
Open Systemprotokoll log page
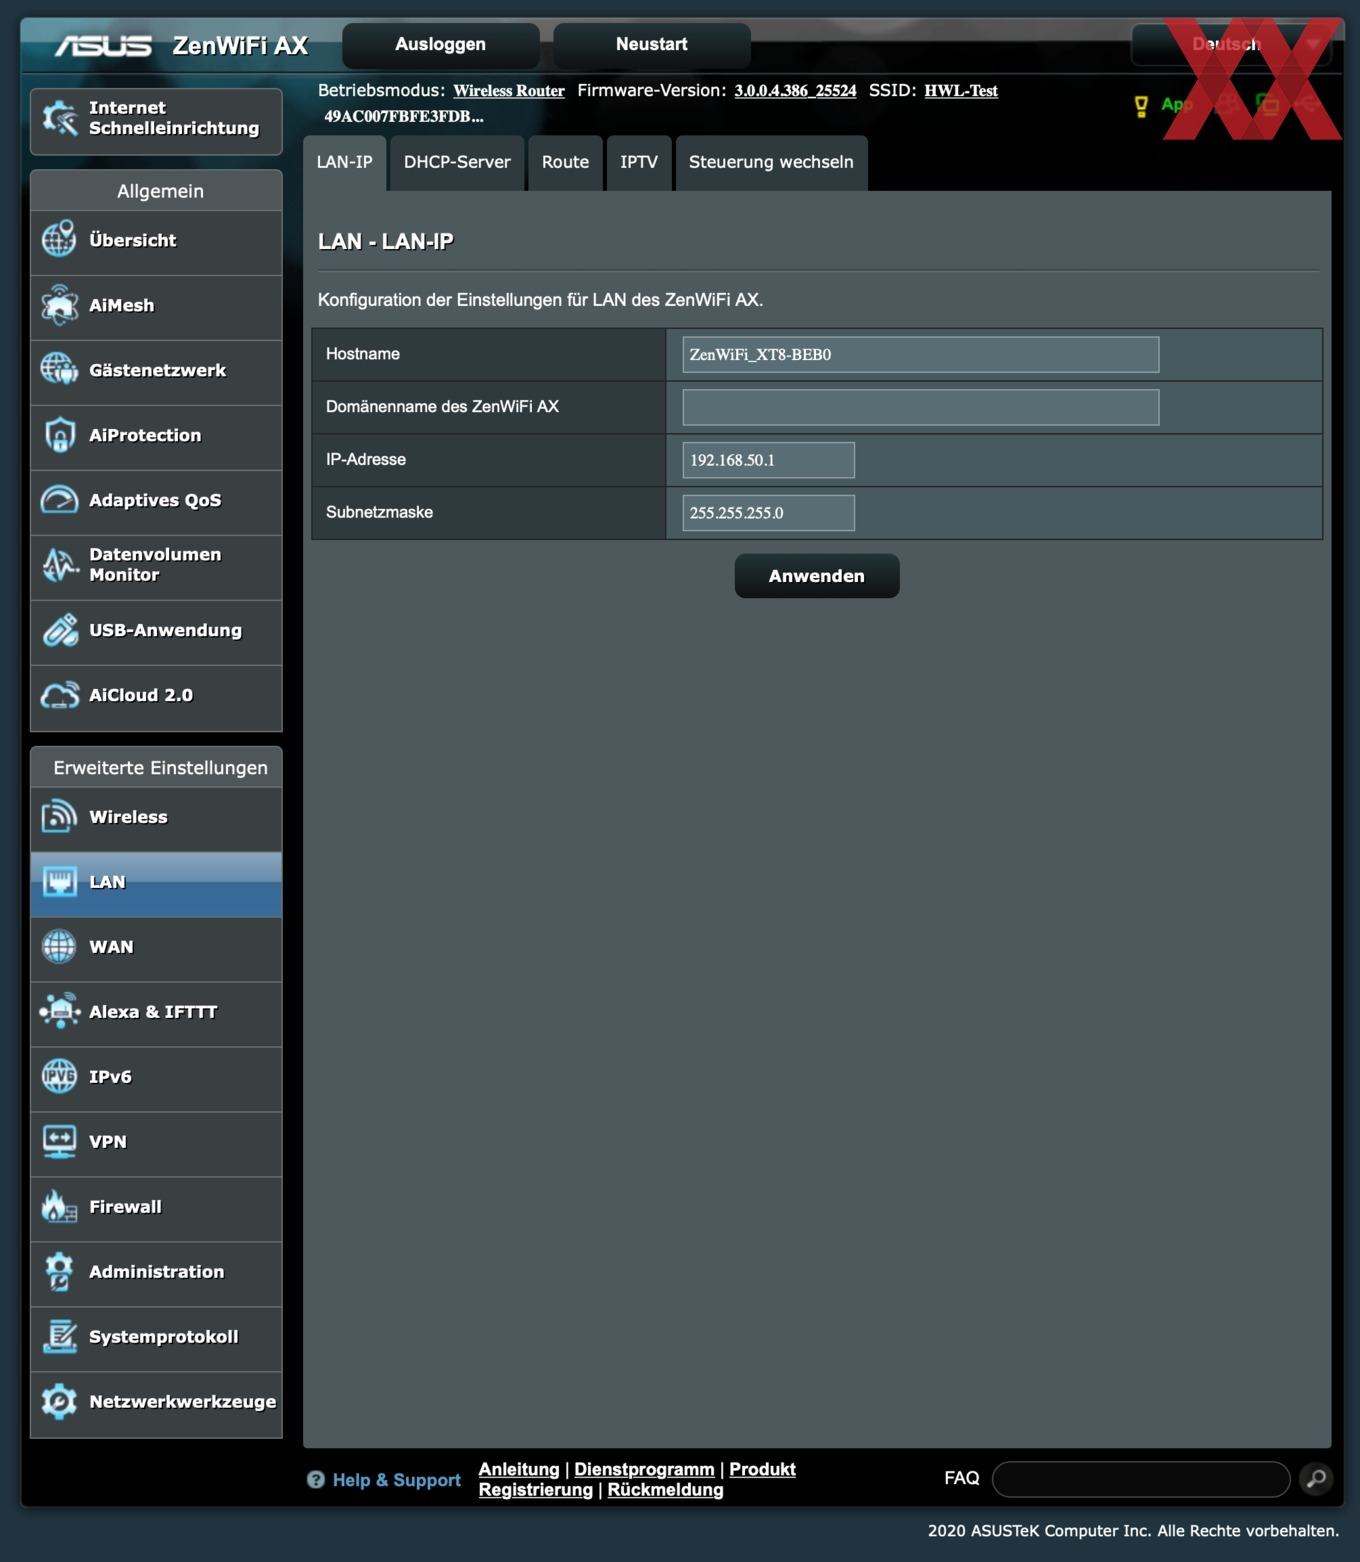click(x=156, y=1338)
